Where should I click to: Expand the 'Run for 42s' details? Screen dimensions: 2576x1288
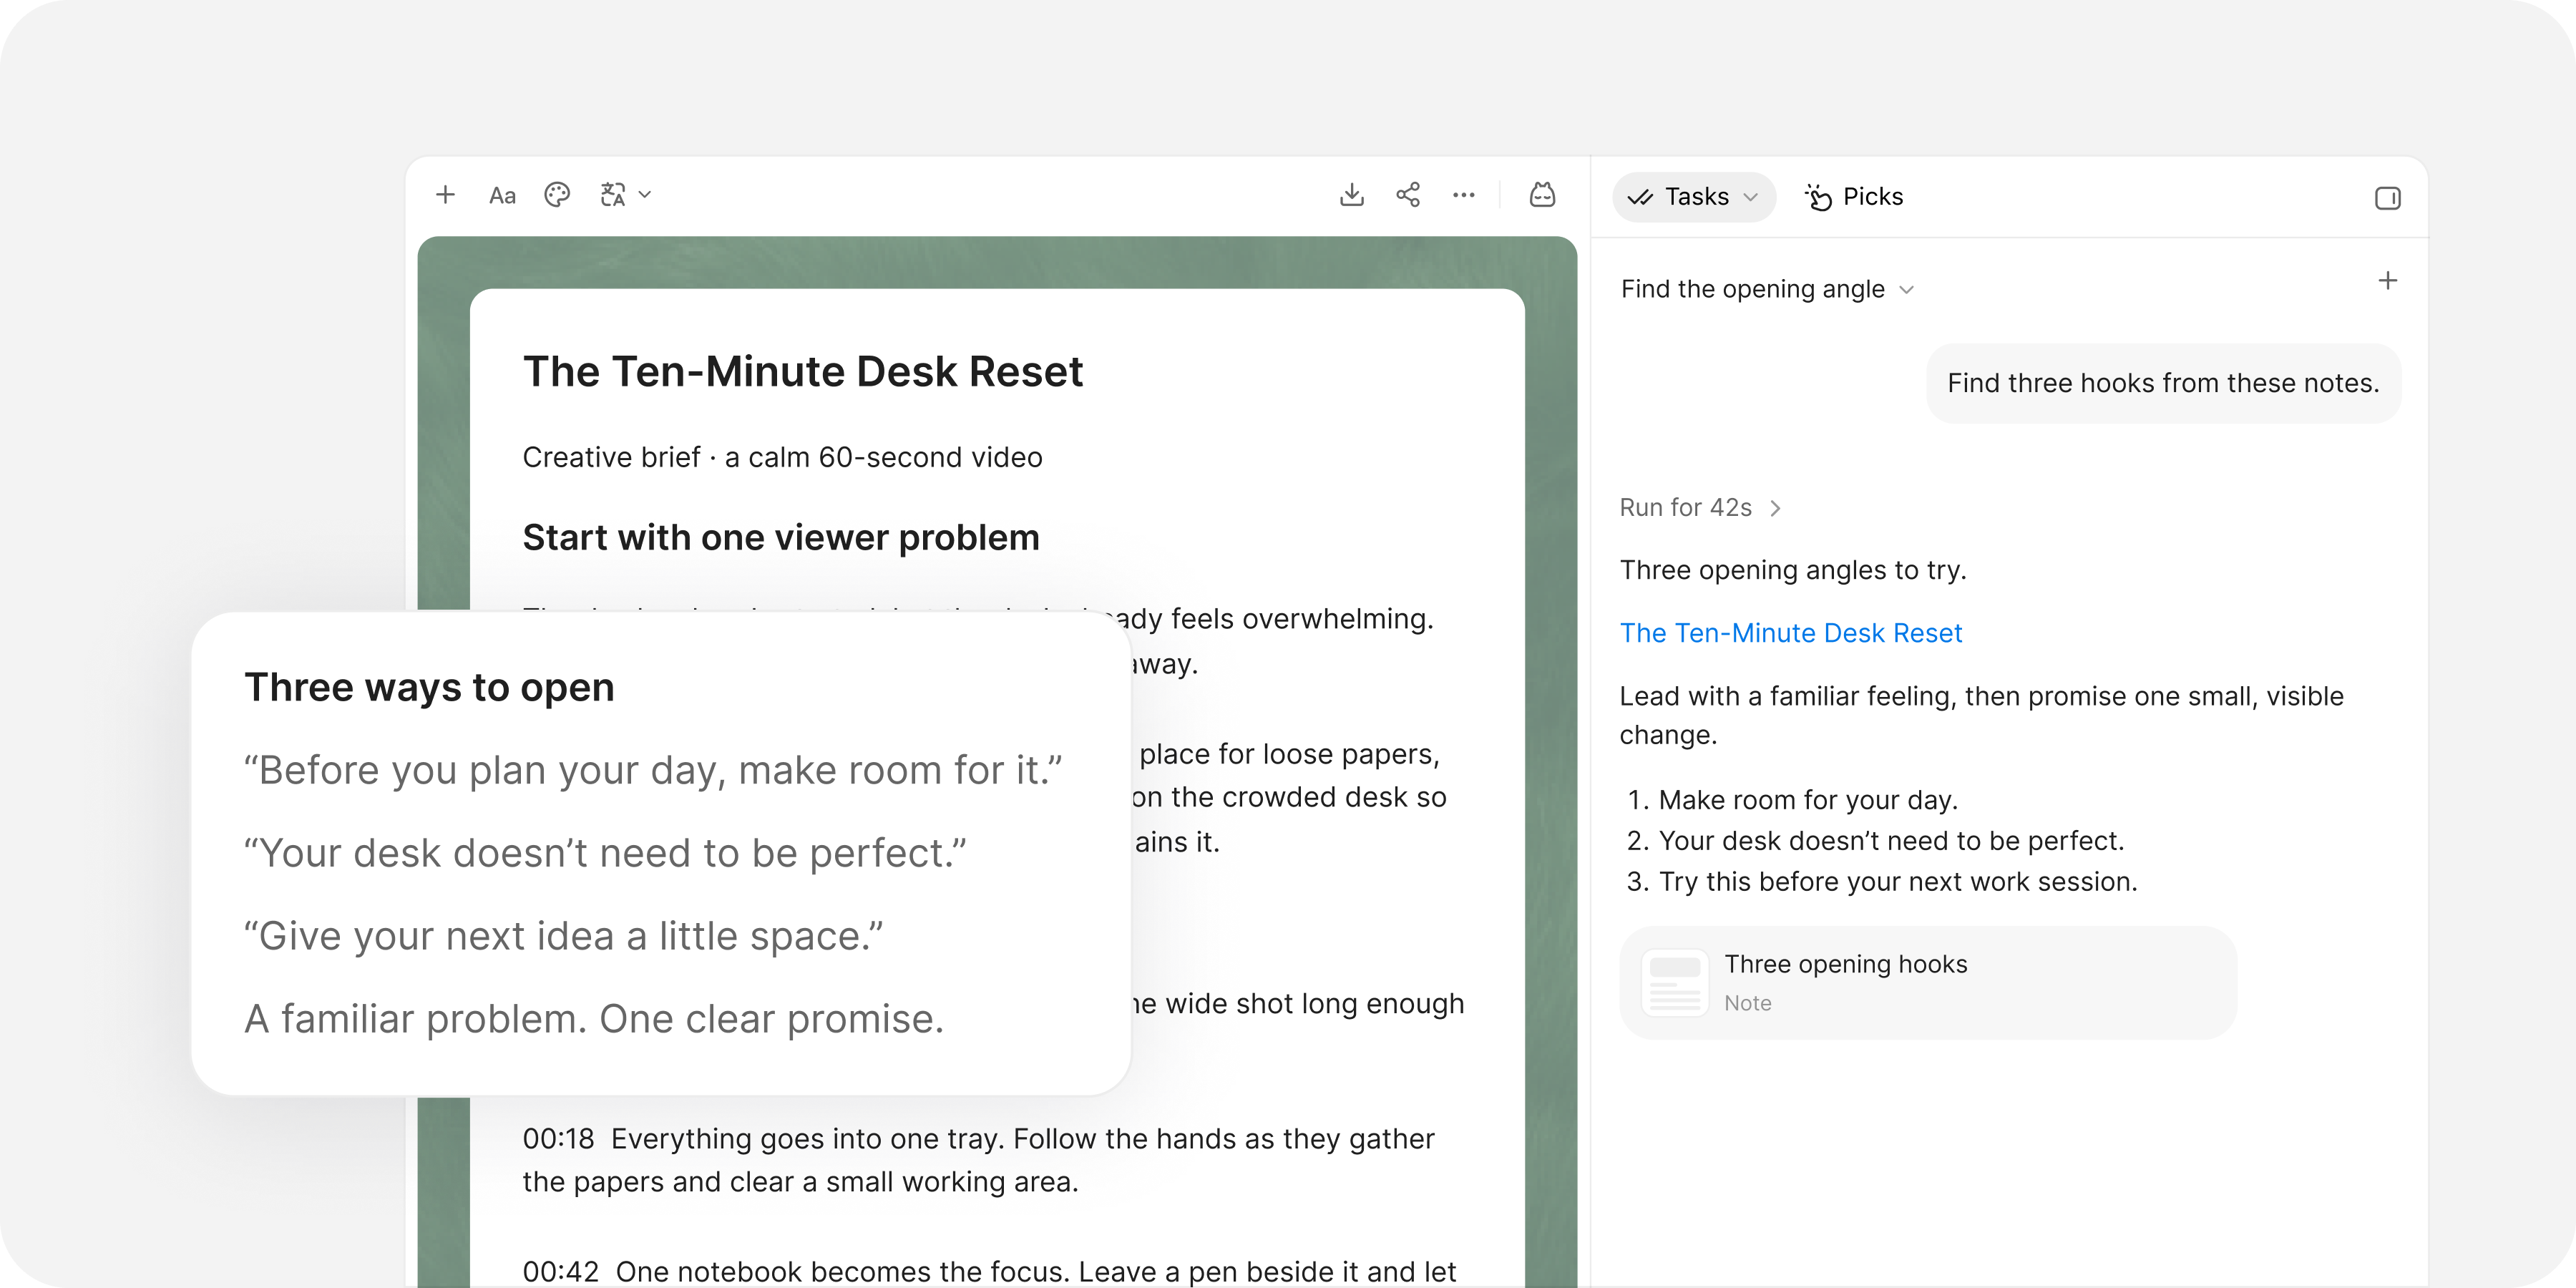1700,508
